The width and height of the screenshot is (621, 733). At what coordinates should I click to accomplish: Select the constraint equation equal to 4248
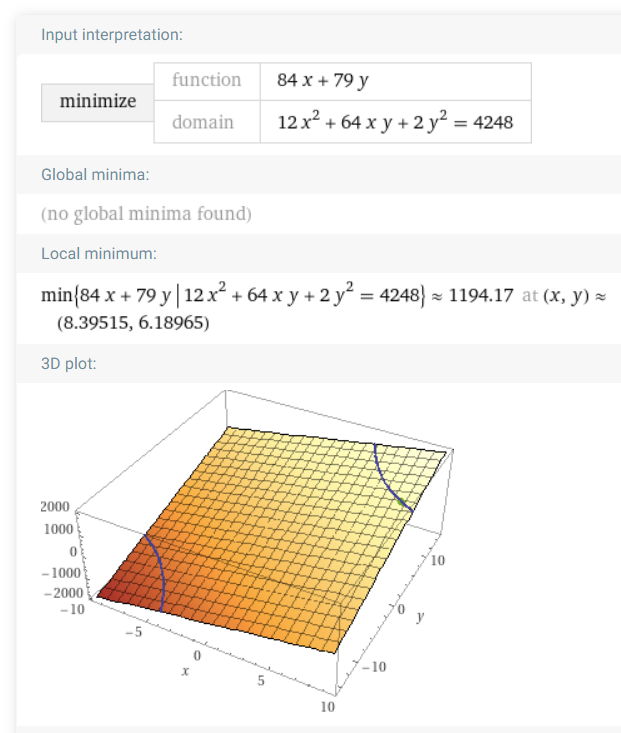pos(395,122)
